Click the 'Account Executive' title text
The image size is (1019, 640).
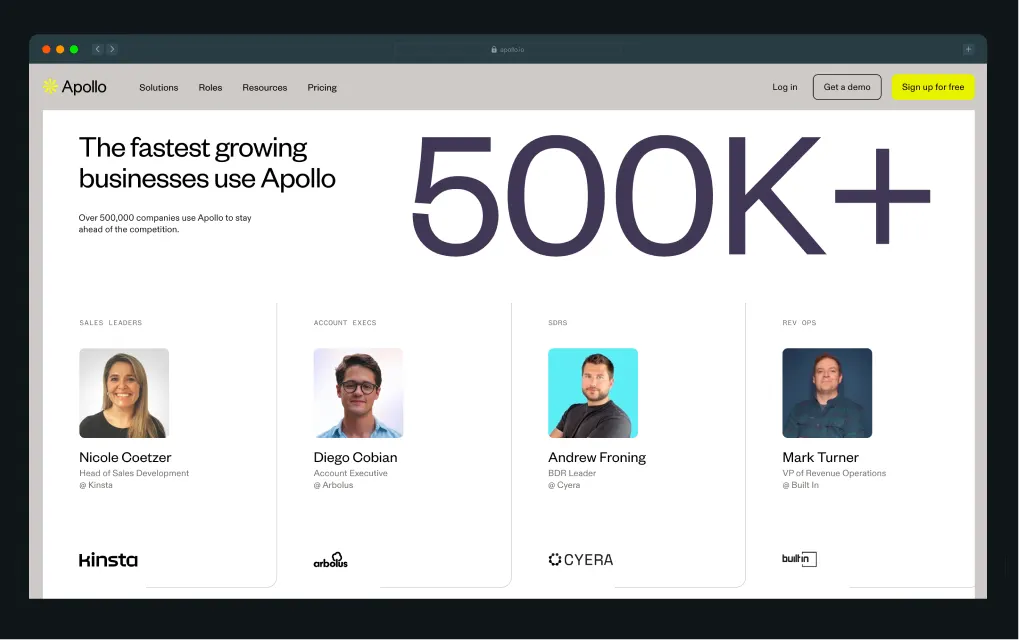coord(350,473)
